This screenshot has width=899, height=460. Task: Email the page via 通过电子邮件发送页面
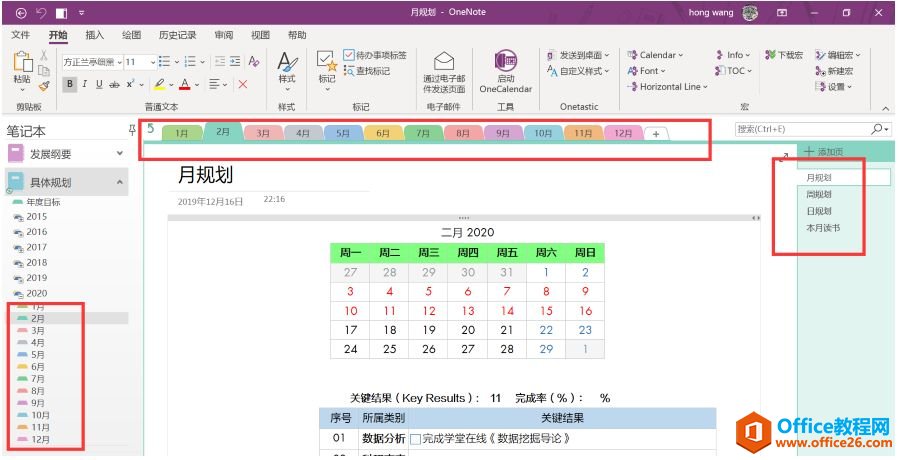coord(444,72)
